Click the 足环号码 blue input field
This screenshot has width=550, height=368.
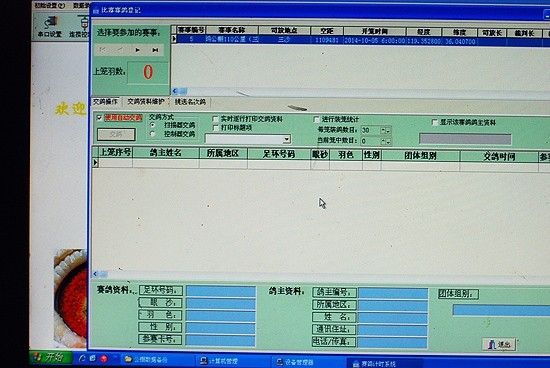[x=221, y=291]
